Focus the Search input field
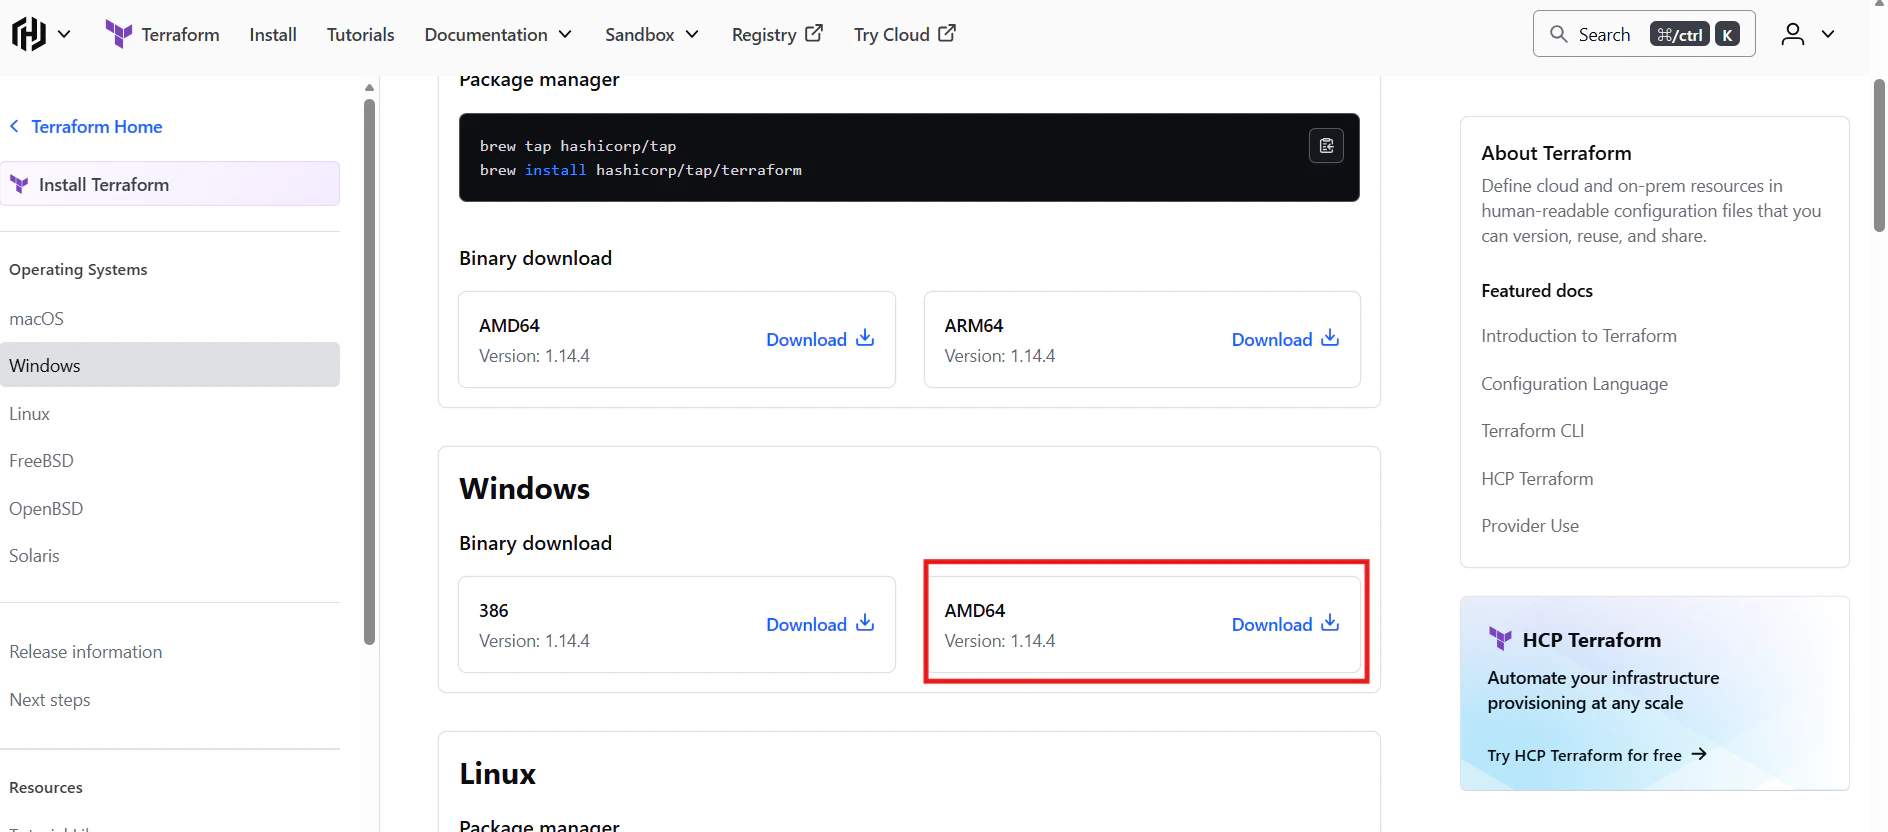Viewport: 1888px width, 832px height. (x=1644, y=34)
